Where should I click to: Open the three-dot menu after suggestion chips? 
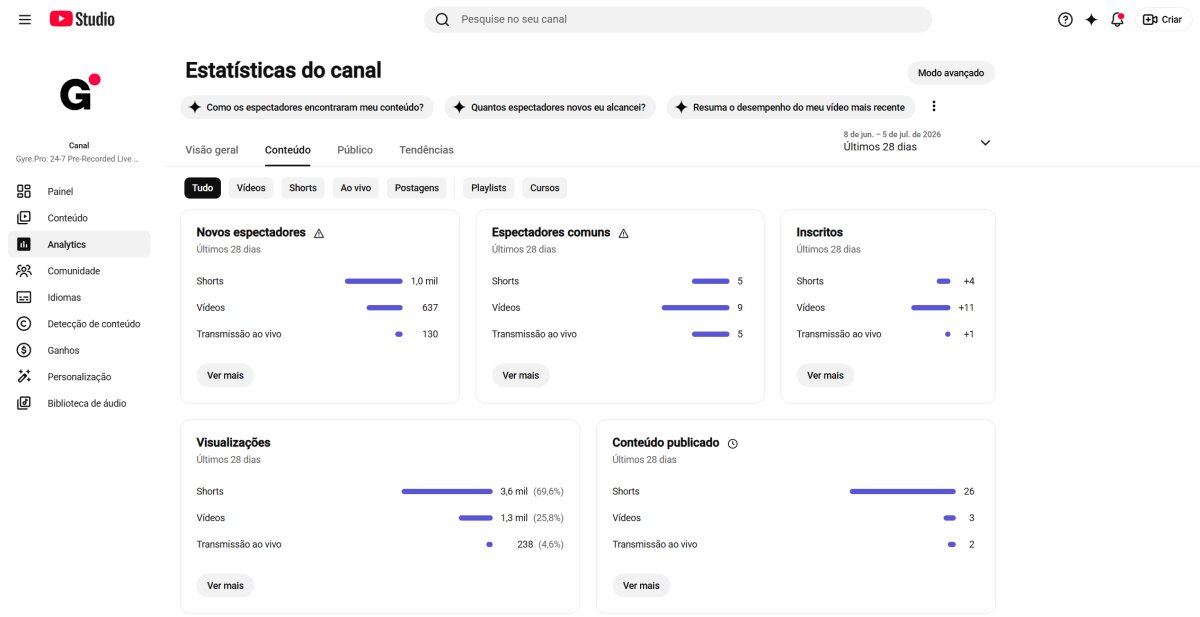(934, 106)
